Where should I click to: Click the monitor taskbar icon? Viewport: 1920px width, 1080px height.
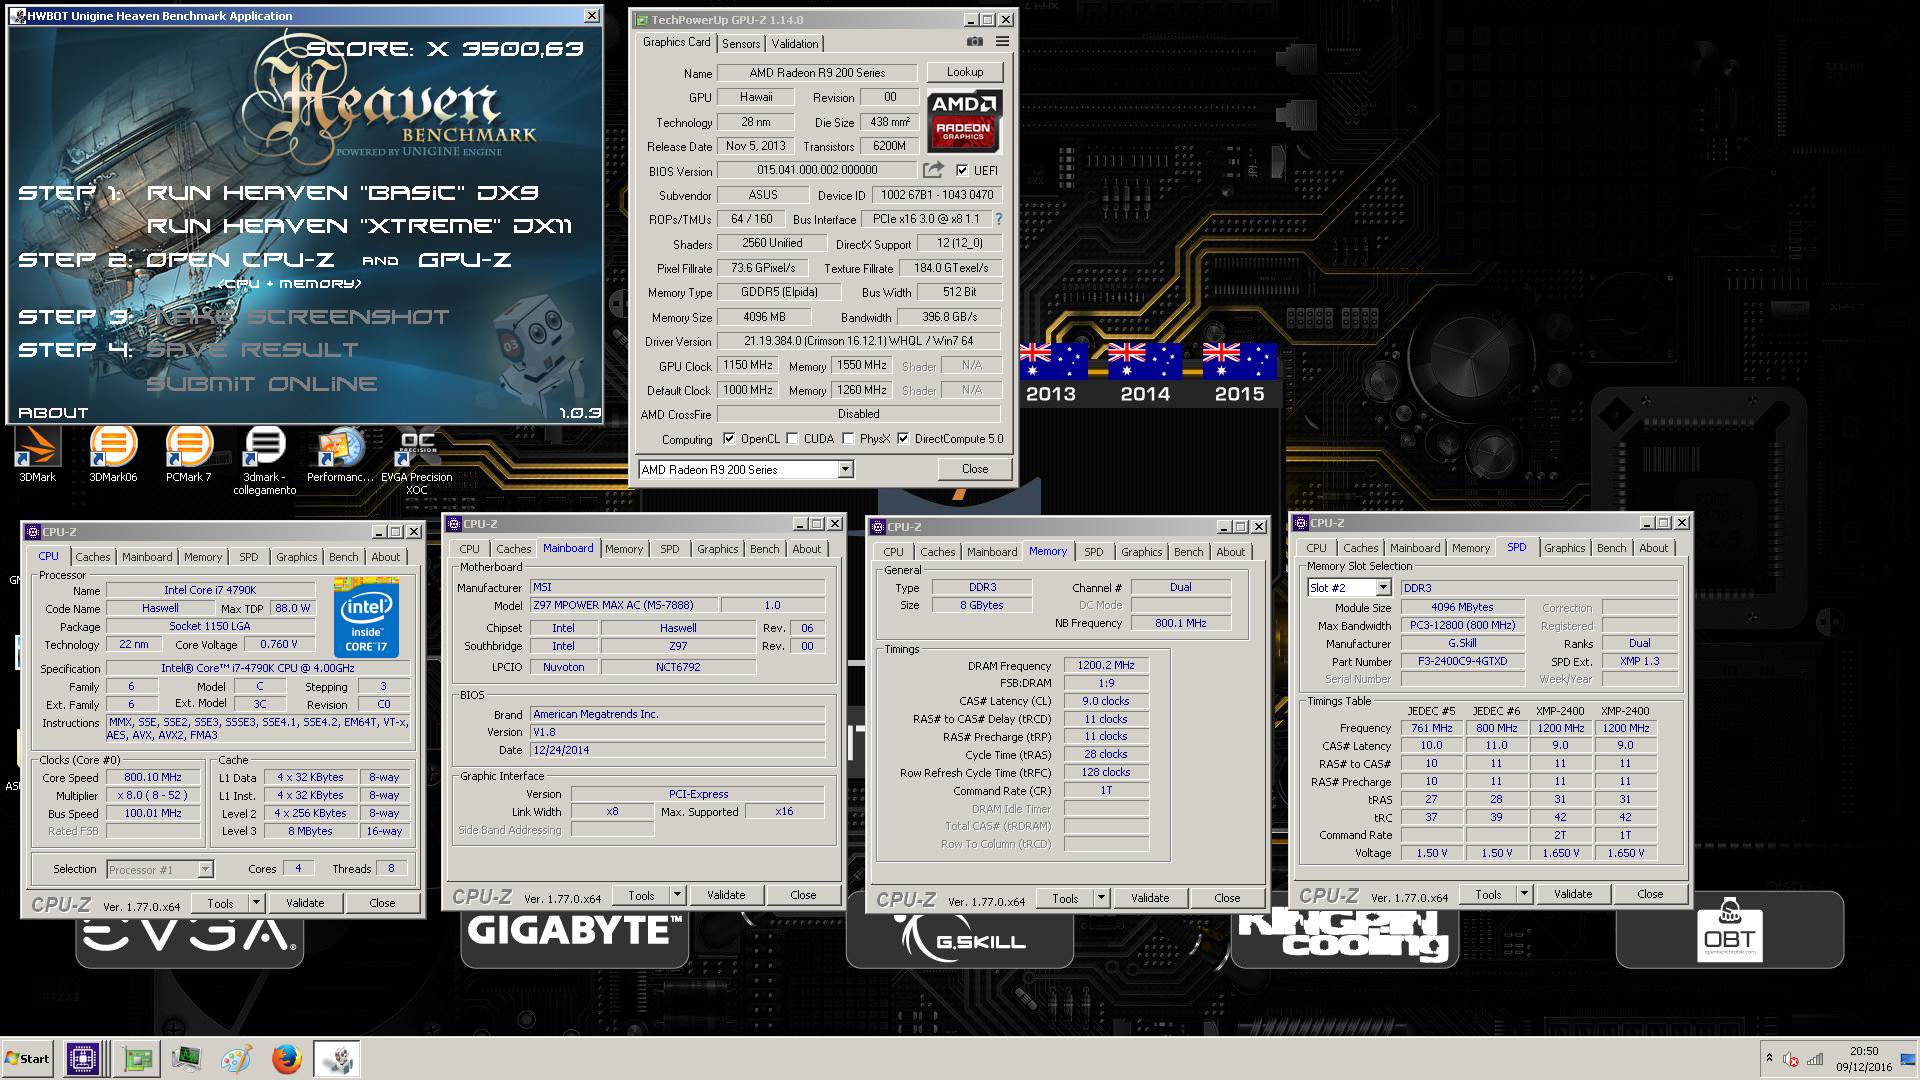[x=186, y=1059]
